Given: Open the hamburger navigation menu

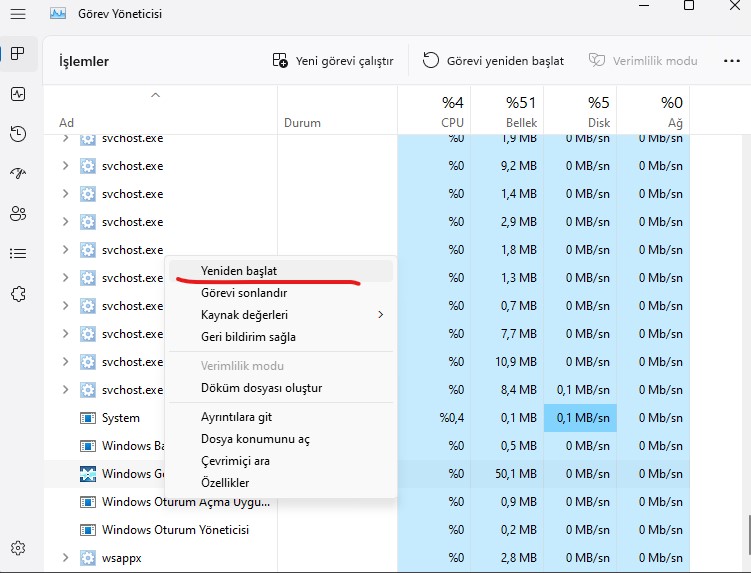Looking at the screenshot, I should click(18, 14).
